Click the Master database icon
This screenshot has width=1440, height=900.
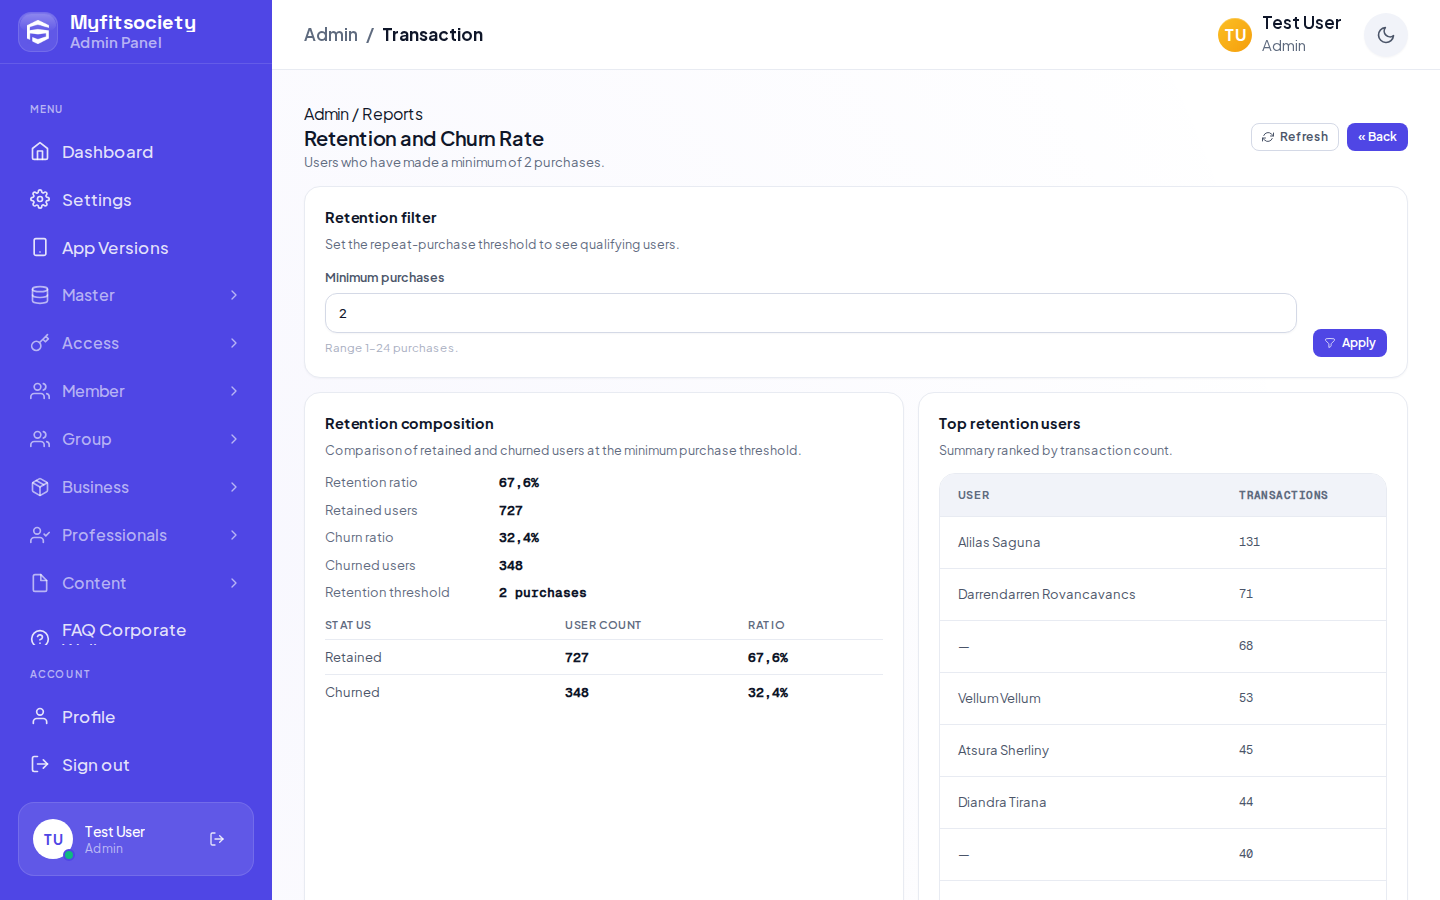40,295
